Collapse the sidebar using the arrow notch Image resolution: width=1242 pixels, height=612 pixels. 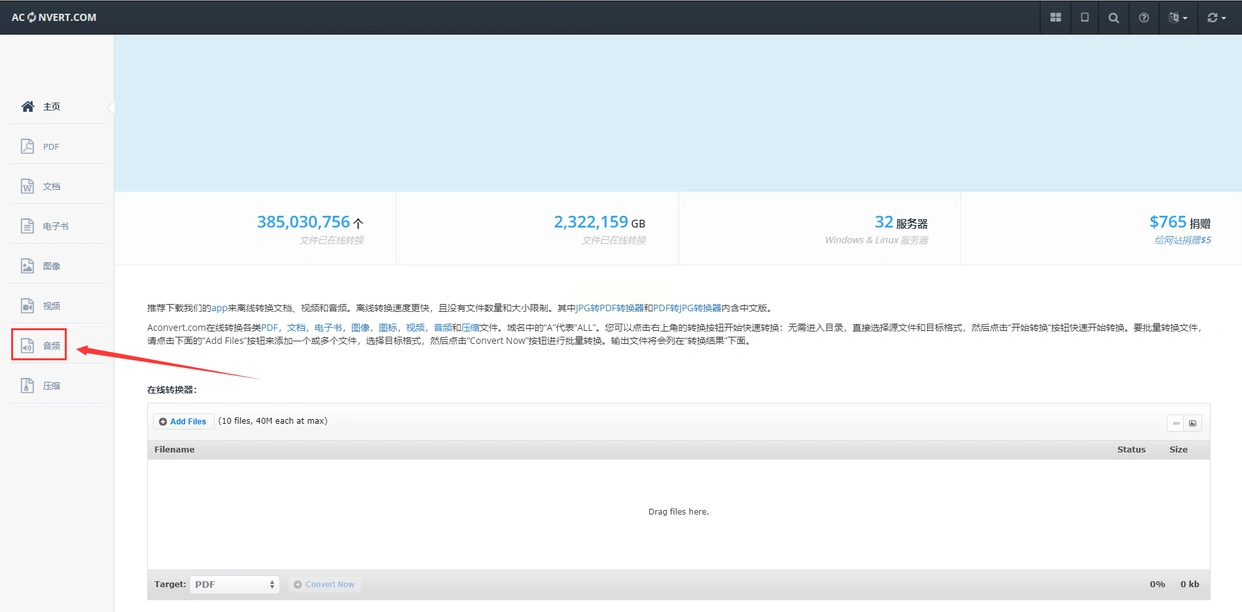click(111, 107)
